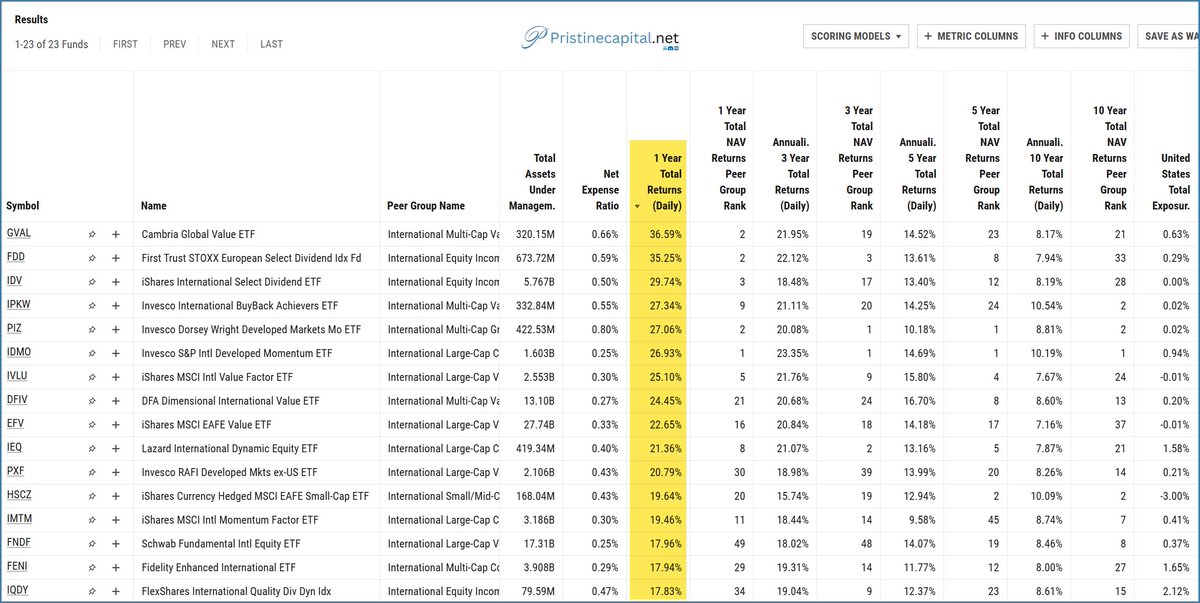
Task: Pin the IEQ row
Action: 91,448
